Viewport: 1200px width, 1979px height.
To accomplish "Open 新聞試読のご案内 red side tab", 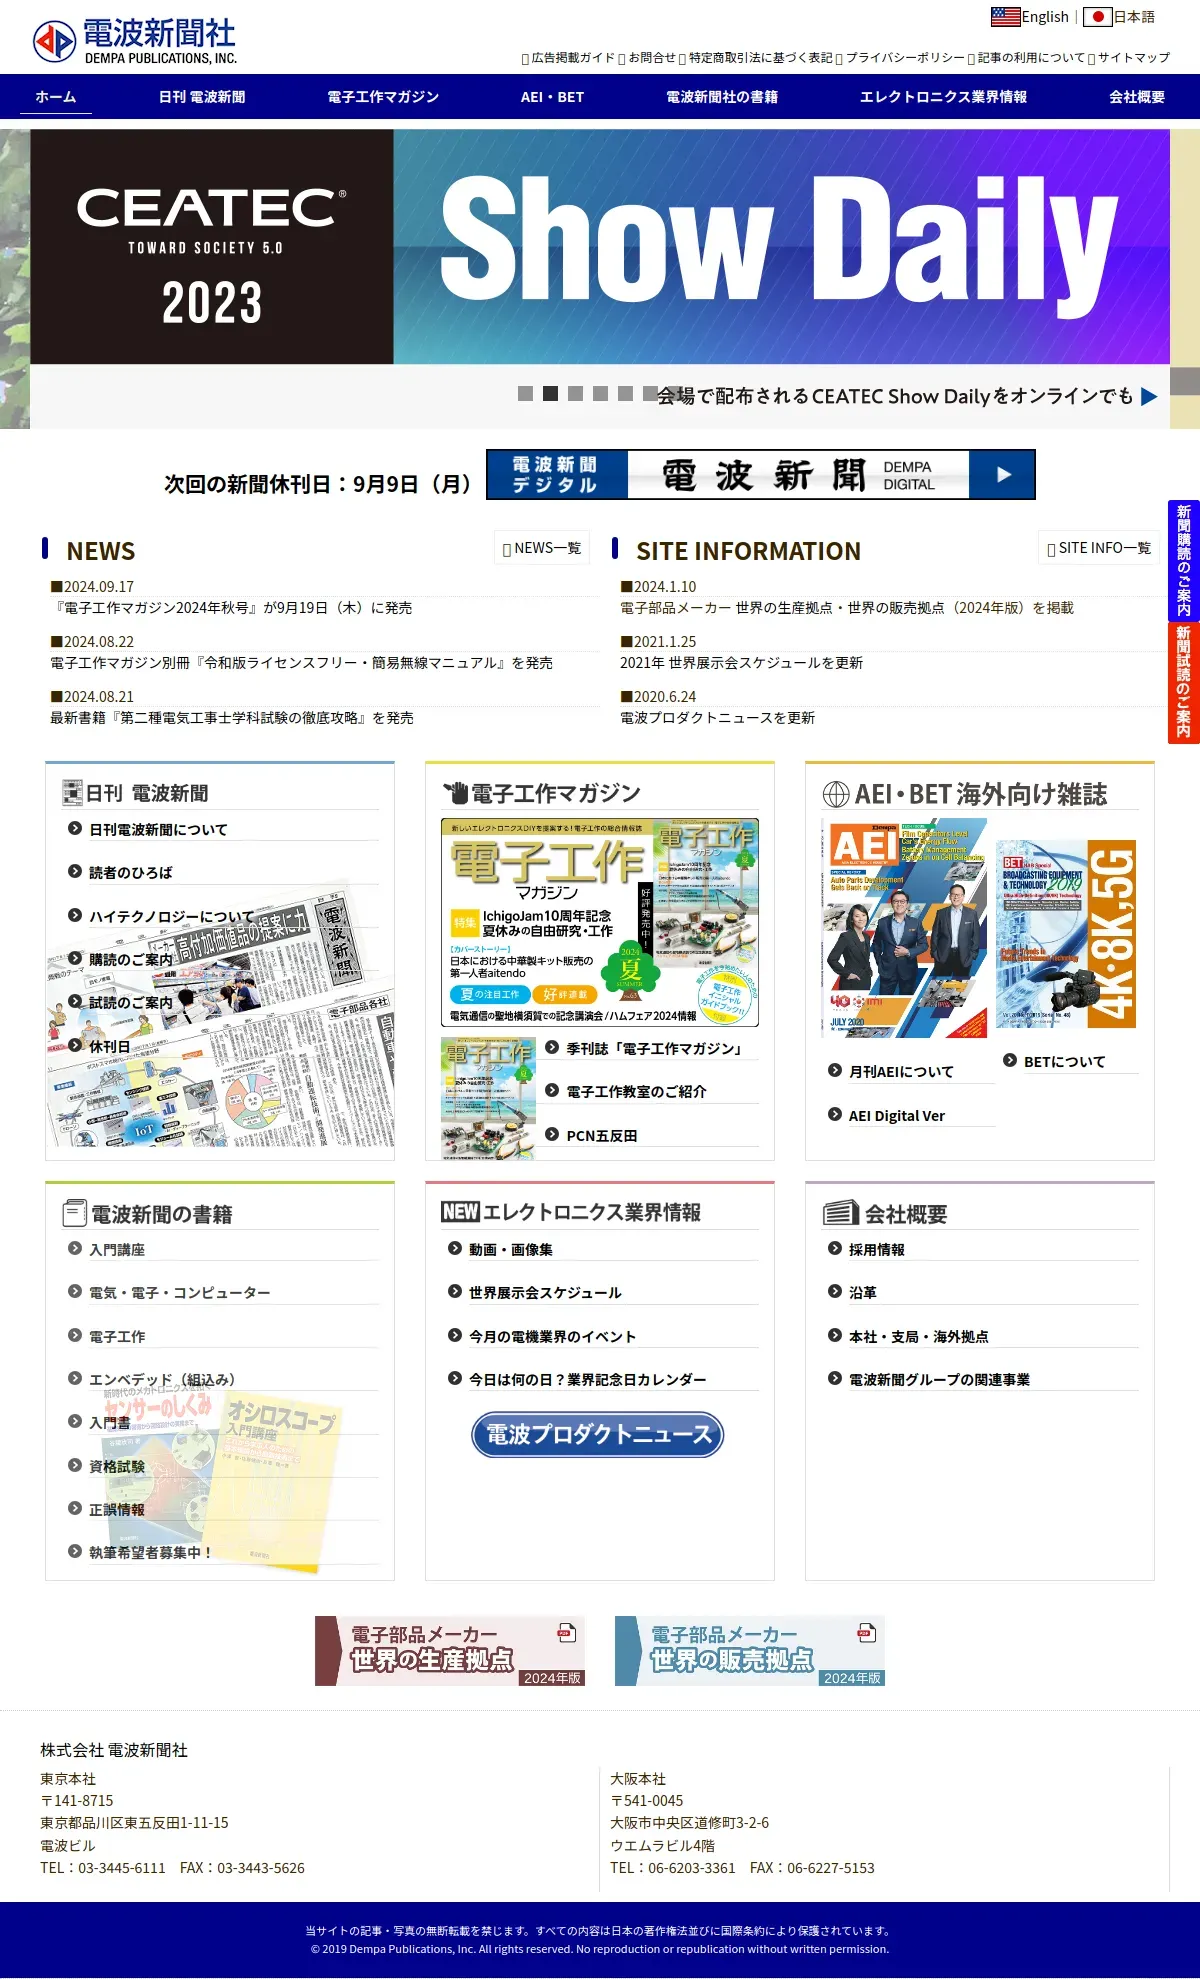I will pyautogui.click(x=1184, y=683).
